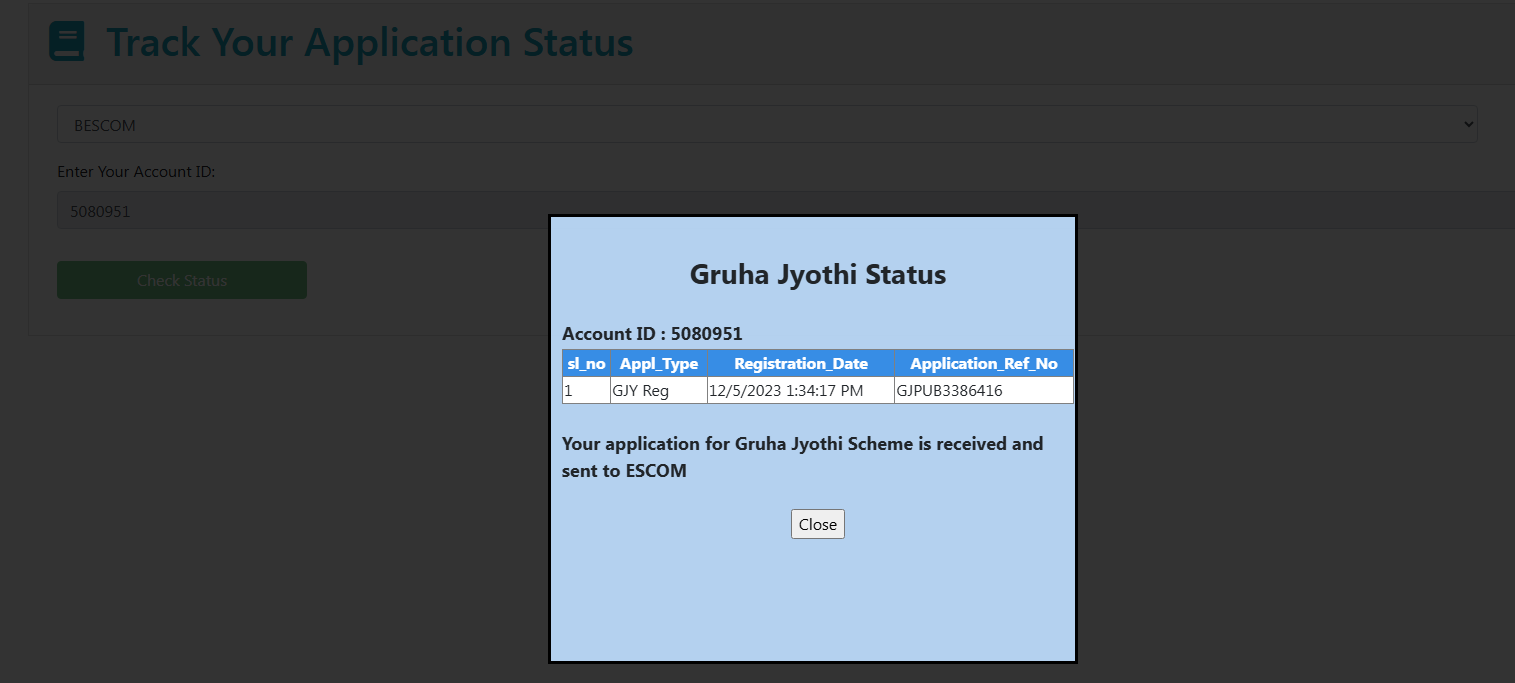Screen dimensions: 1515x683
Task: Click the GJY Reg table cell
Action: coord(658,390)
